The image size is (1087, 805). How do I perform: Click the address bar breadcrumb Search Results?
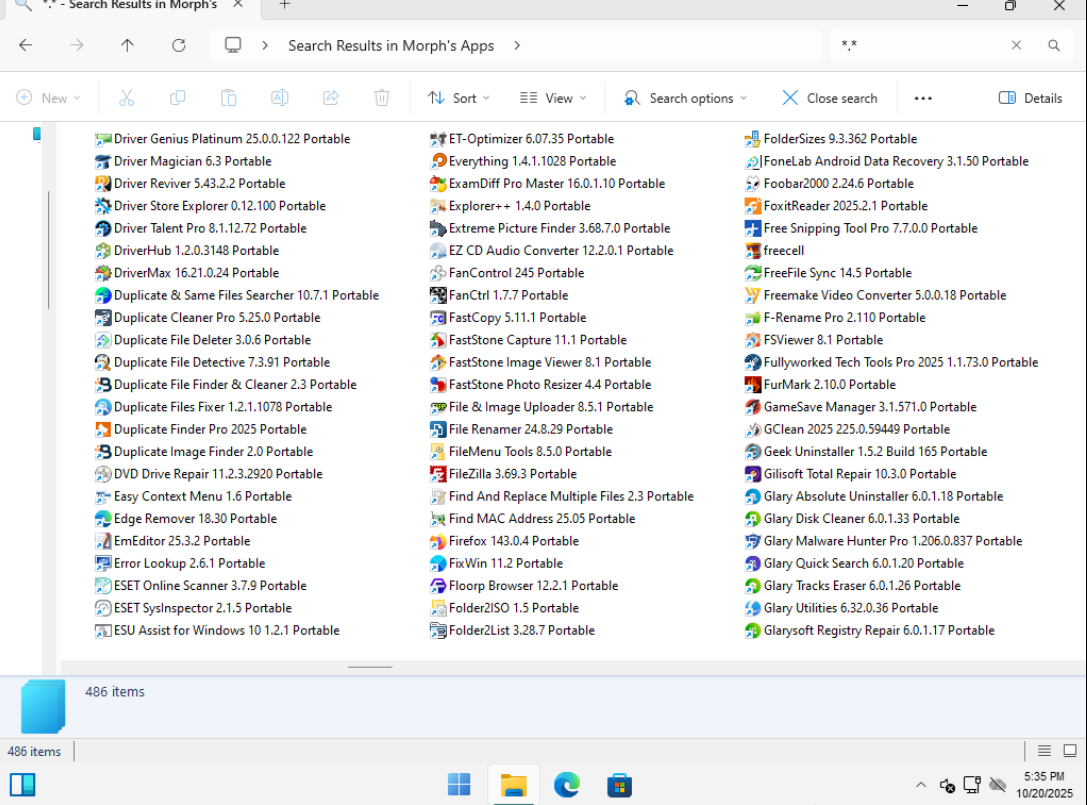pos(391,45)
